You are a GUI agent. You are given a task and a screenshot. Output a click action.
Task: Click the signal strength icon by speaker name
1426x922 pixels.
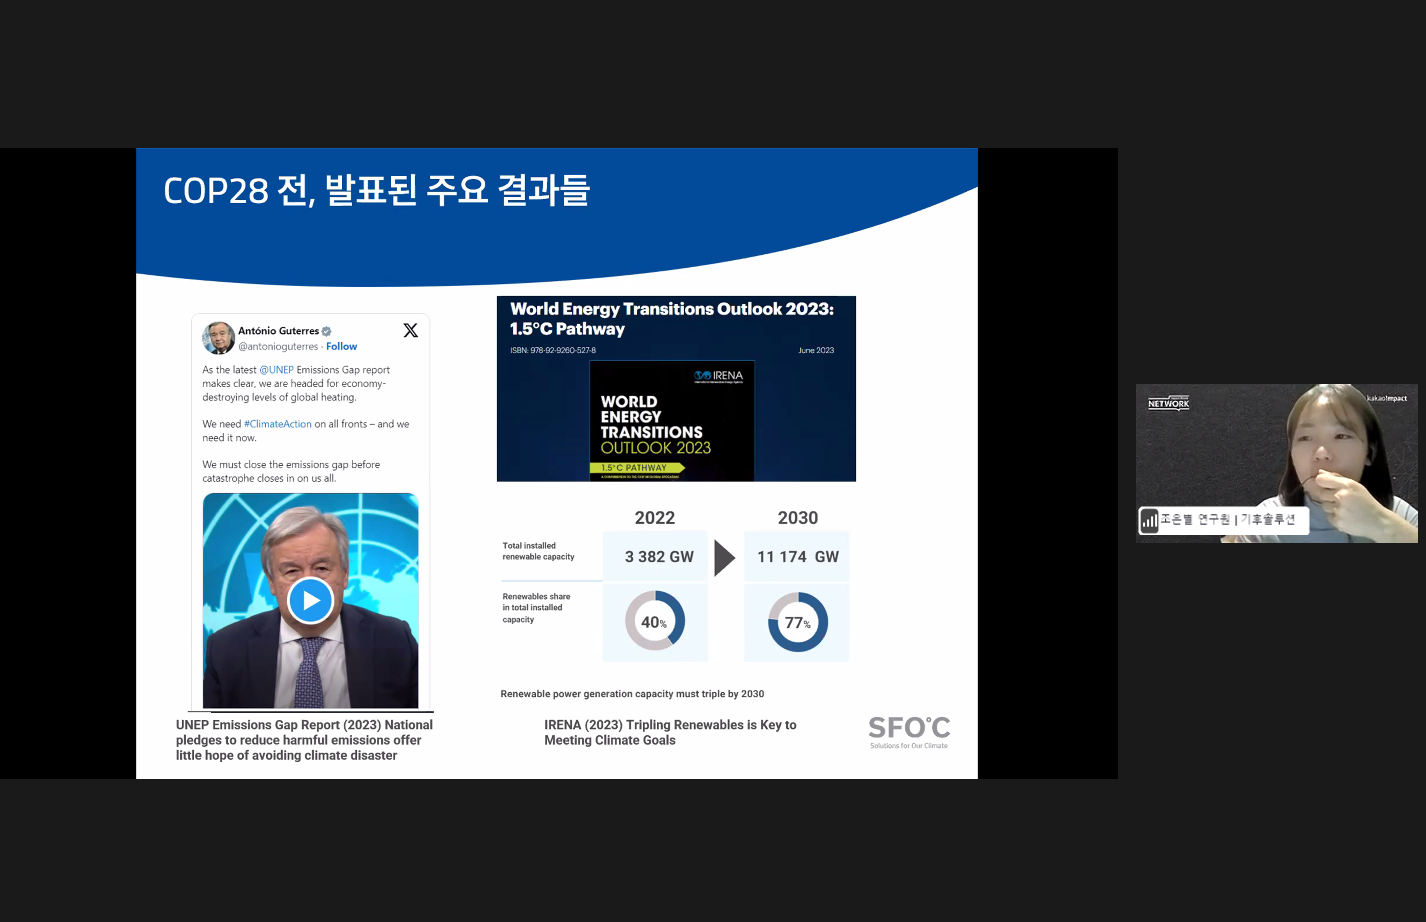click(1149, 521)
